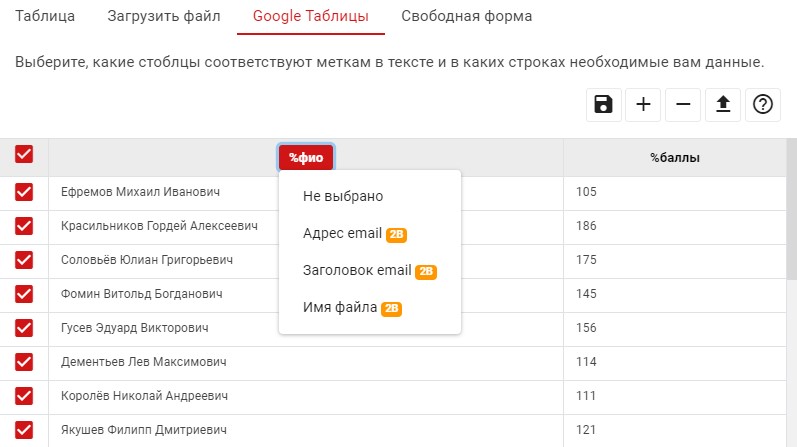The height and width of the screenshot is (447, 797).
Task: Click the upload arrow icon
Action: (x=723, y=105)
